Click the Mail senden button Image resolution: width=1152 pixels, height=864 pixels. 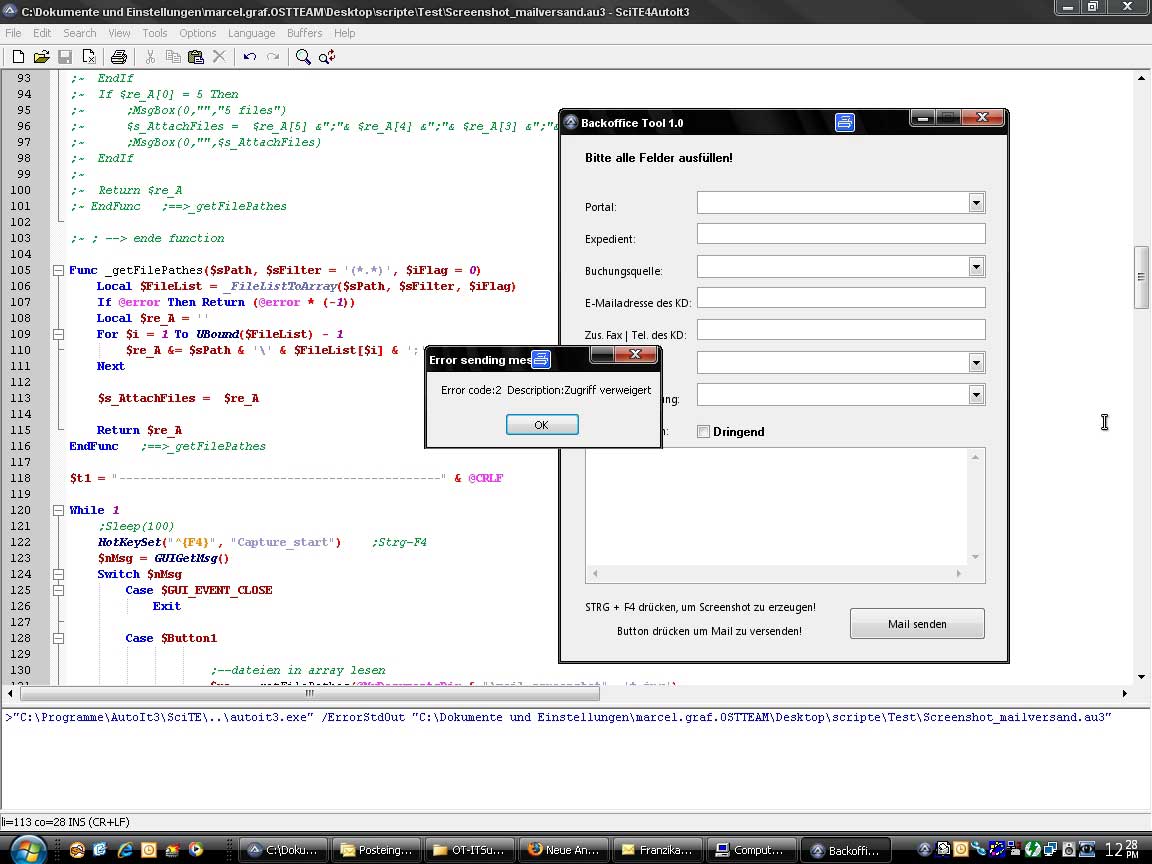point(917,624)
